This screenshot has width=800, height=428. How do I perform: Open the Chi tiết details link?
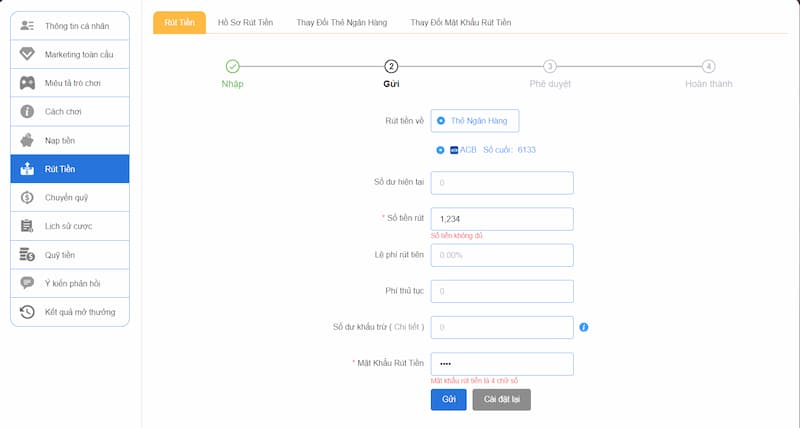click(x=408, y=327)
